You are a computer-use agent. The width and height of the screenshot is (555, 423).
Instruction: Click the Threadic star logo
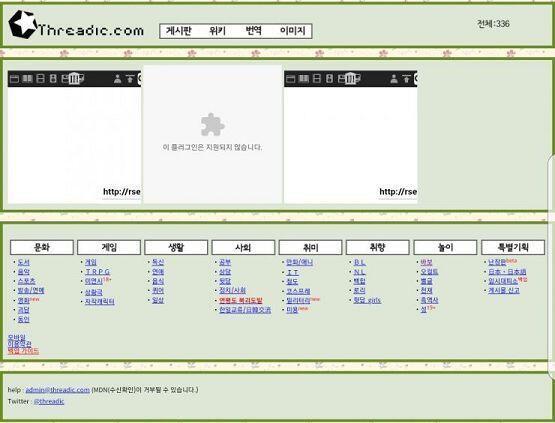coord(23,24)
